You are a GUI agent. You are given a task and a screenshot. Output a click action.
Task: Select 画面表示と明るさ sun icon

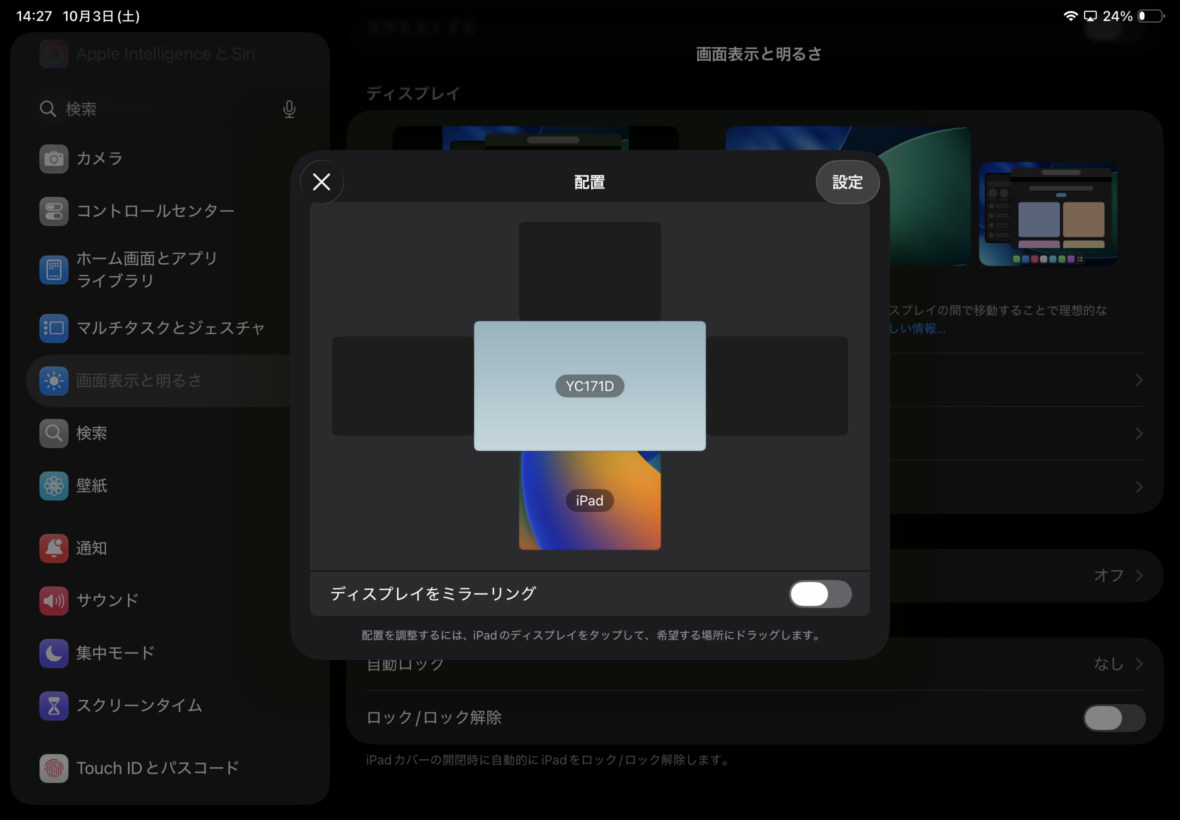click(x=53, y=381)
